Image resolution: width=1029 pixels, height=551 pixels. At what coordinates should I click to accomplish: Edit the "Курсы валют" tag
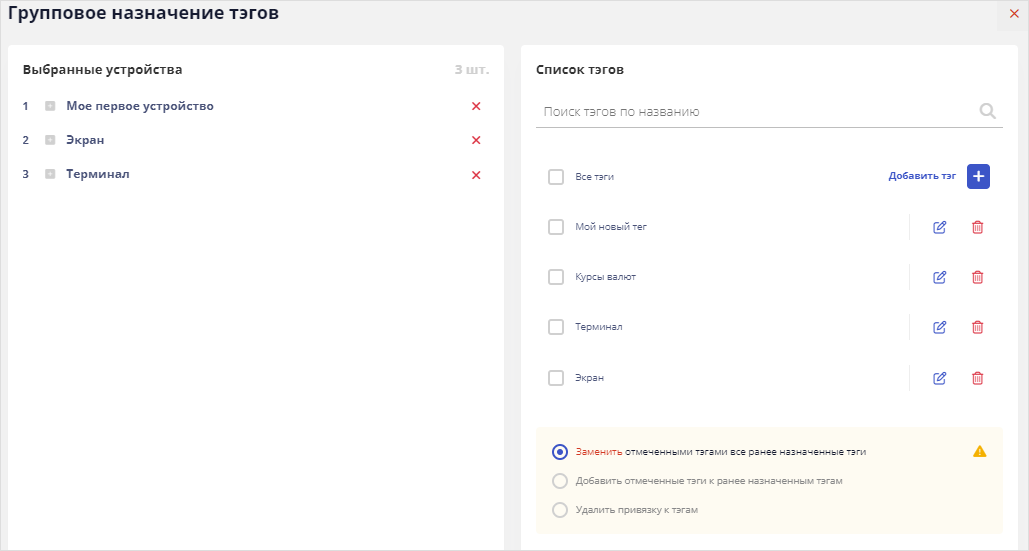(939, 277)
